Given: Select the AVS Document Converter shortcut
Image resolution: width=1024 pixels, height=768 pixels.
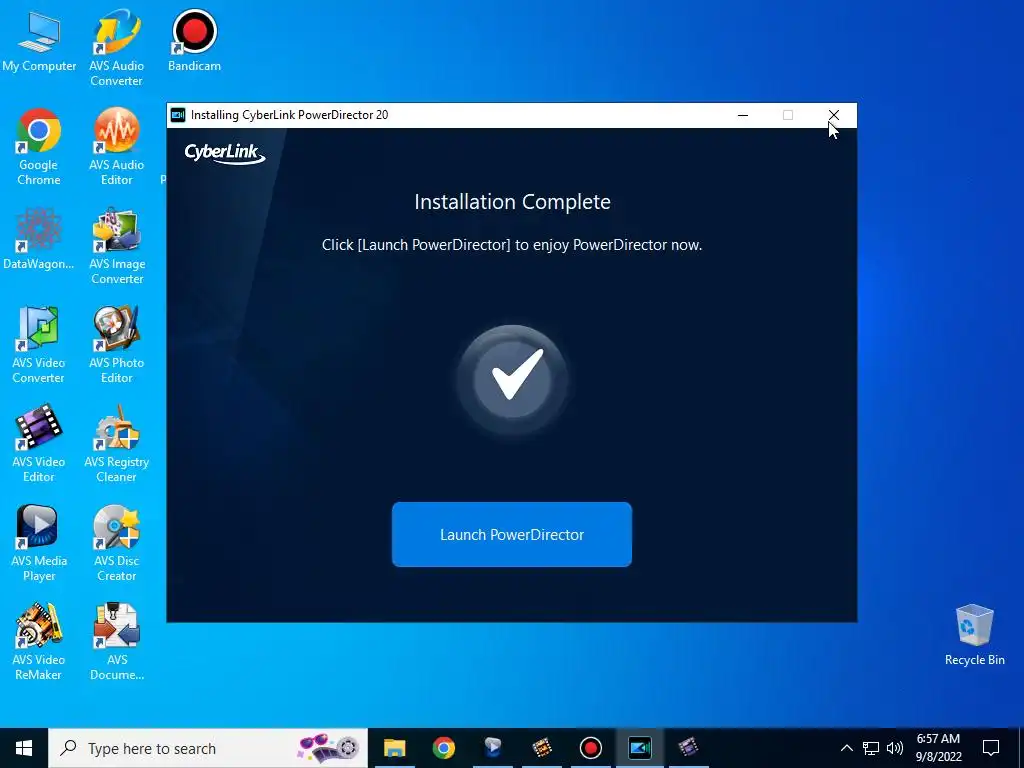Looking at the screenshot, I should [116, 642].
